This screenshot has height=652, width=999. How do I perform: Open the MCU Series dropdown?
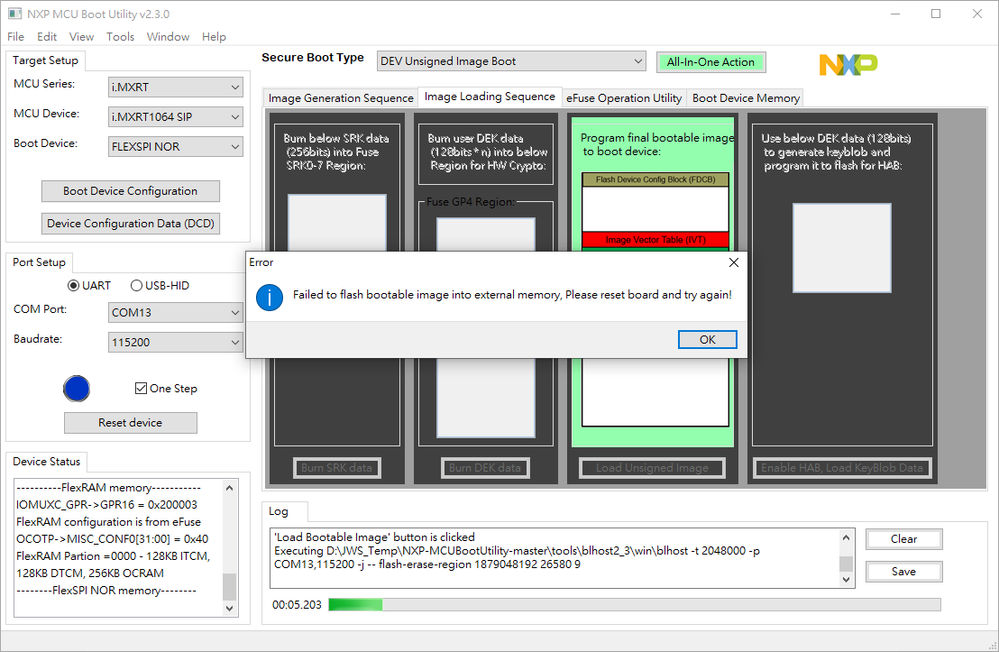click(x=175, y=87)
